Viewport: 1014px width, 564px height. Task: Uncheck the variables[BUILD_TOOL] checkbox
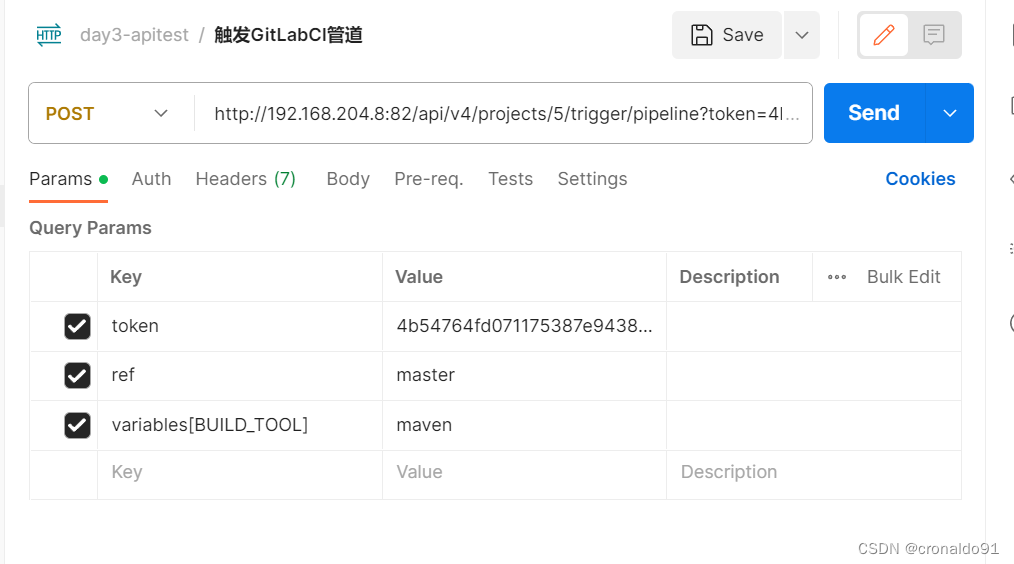(78, 426)
